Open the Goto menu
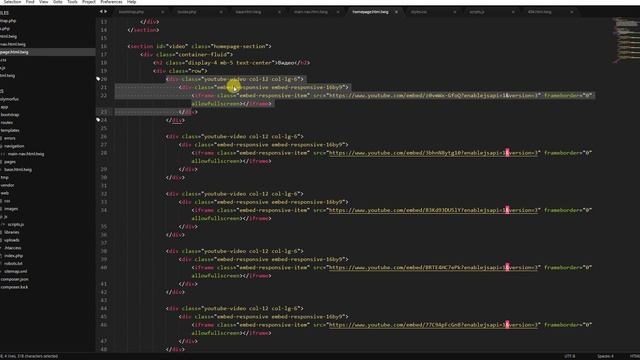Viewport: 640px width, 360px height. pos(58,2)
